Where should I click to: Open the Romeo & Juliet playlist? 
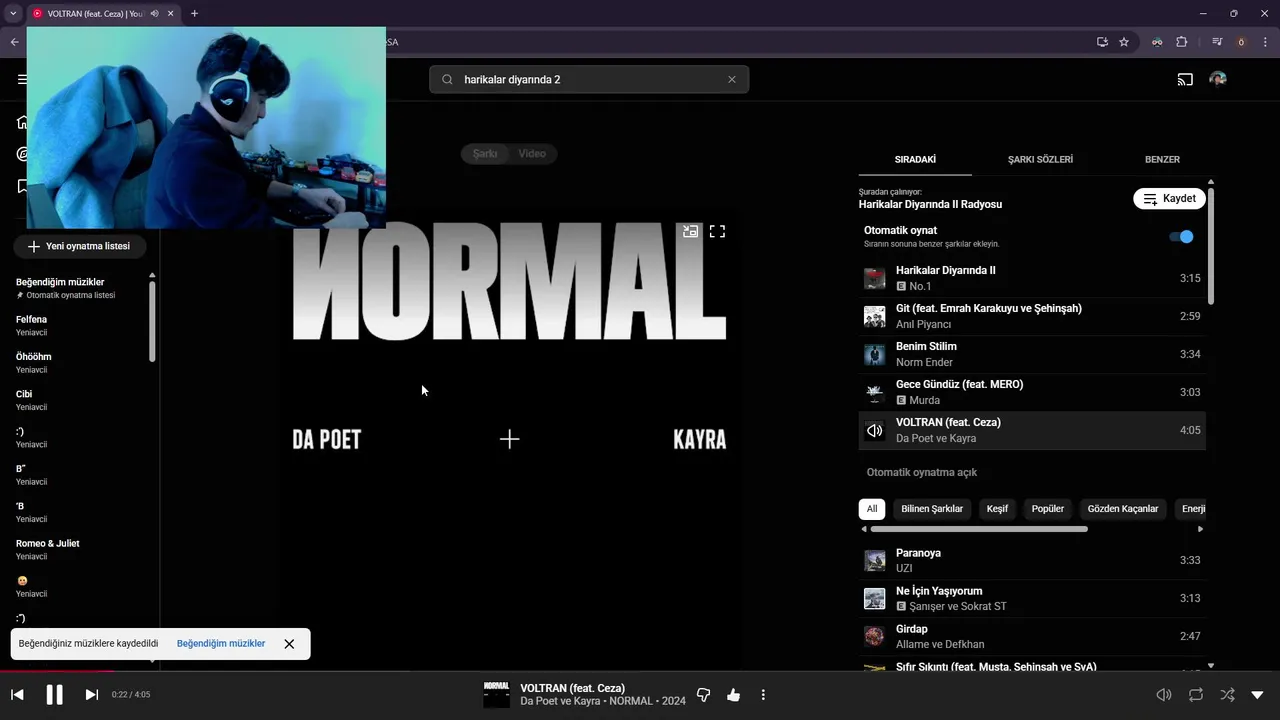[78, 549]
